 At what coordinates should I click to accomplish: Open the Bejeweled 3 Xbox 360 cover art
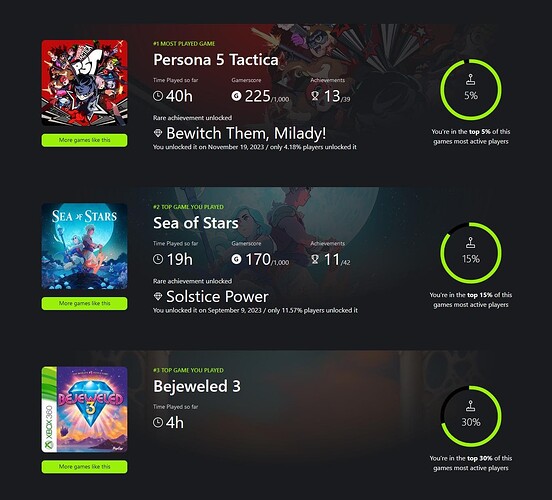84,410
